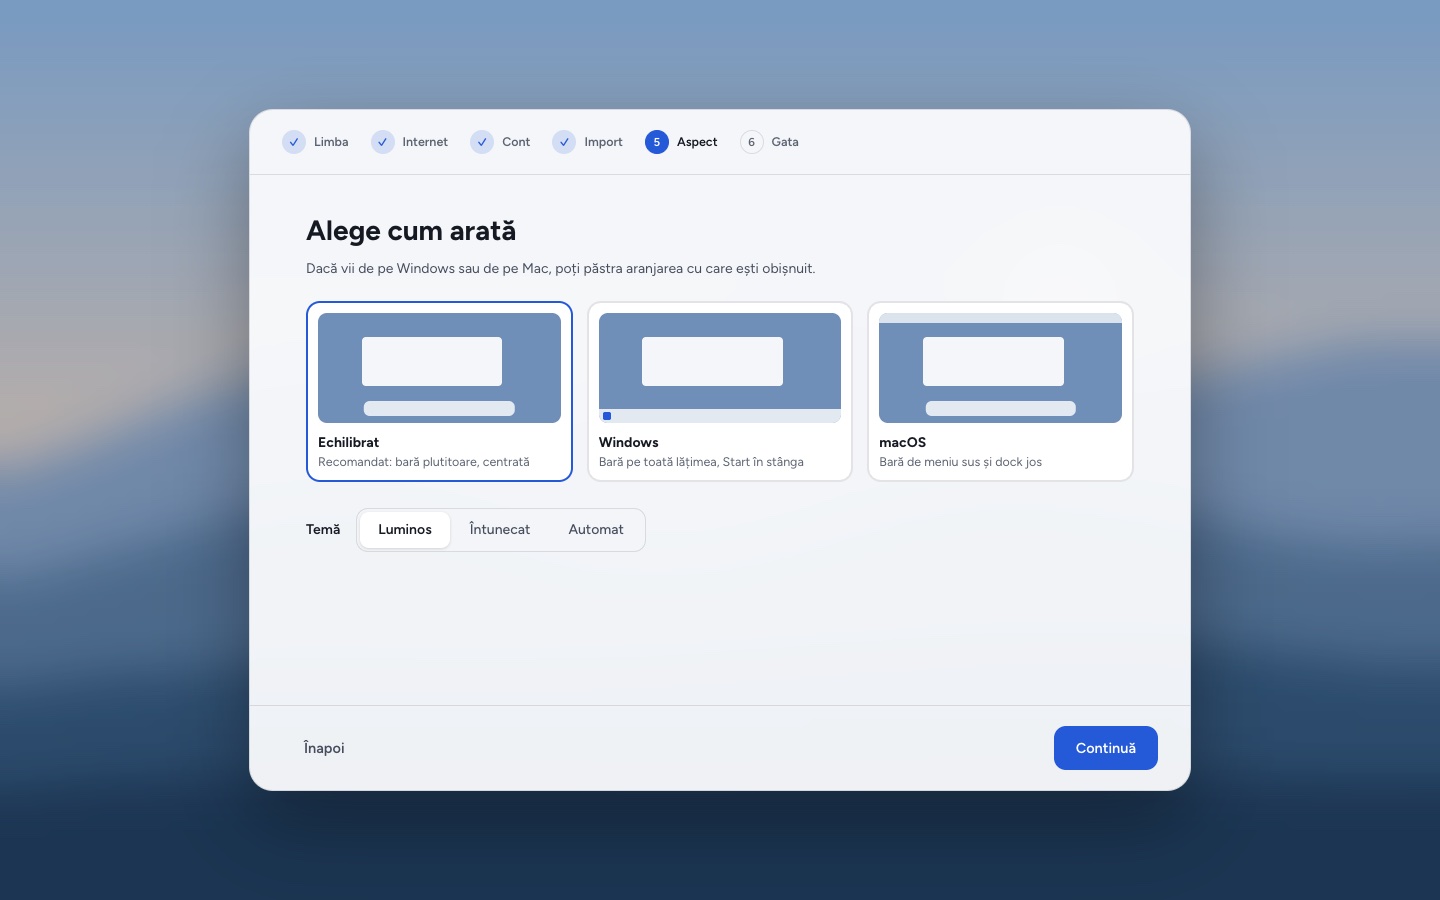The image size is (1440, 900).
Task: Choose the Windows layout card
Action: (x=720, y=391)
